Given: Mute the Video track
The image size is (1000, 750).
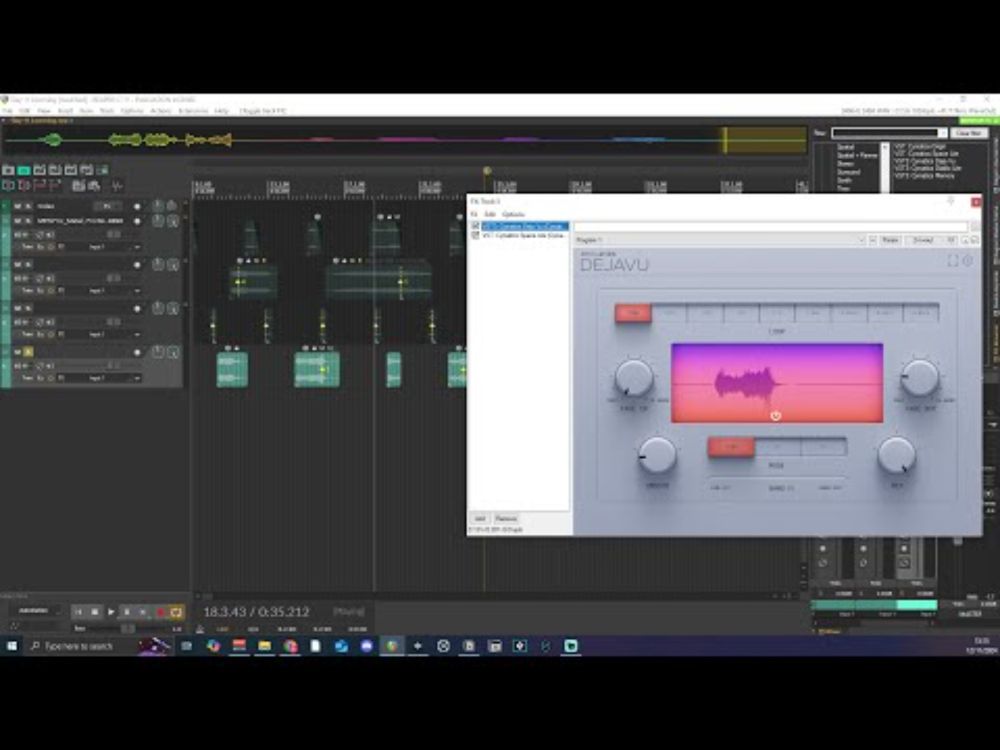Looking at the screenshot, I should pyautogui.click(x=18, y=206).
